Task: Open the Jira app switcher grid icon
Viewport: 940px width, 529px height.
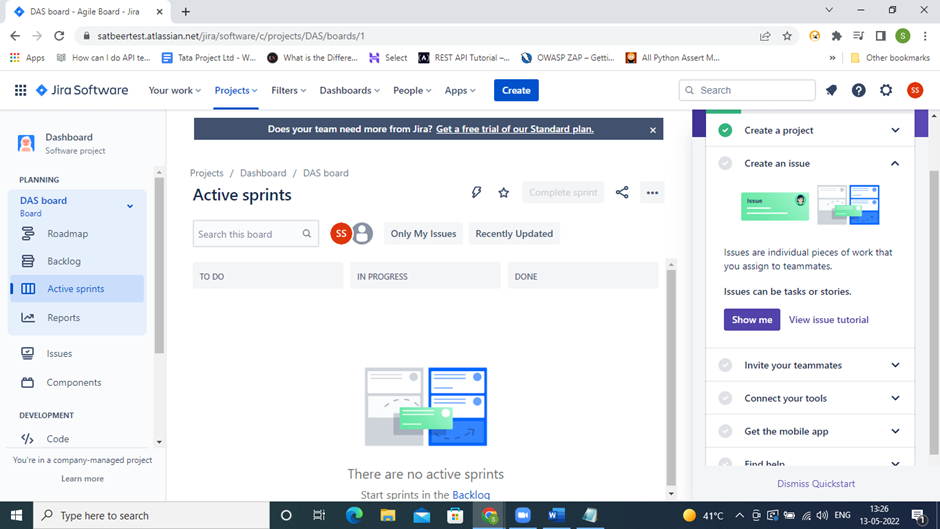Action: pyautogui.click(x=20, y=90)
